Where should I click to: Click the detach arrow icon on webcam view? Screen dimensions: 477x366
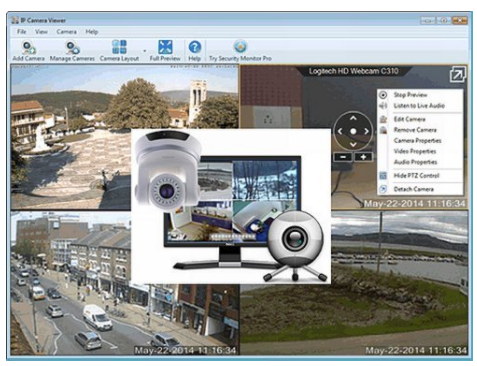point(457,74)
